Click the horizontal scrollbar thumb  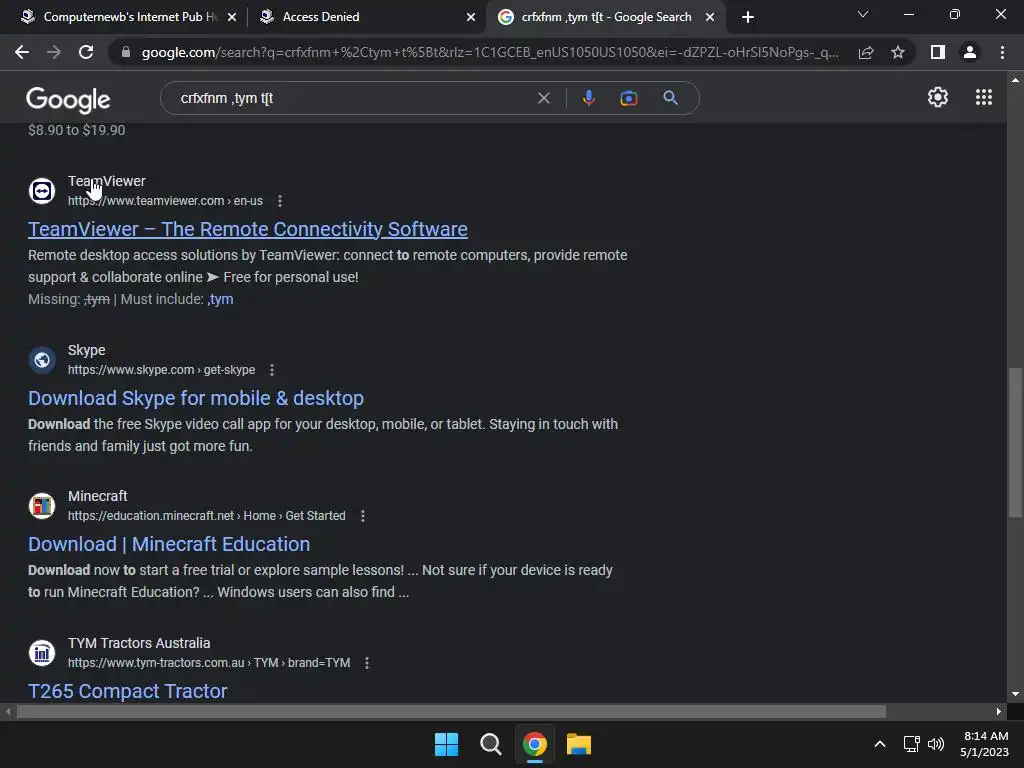pyautogui.click(x=451, y=711)
